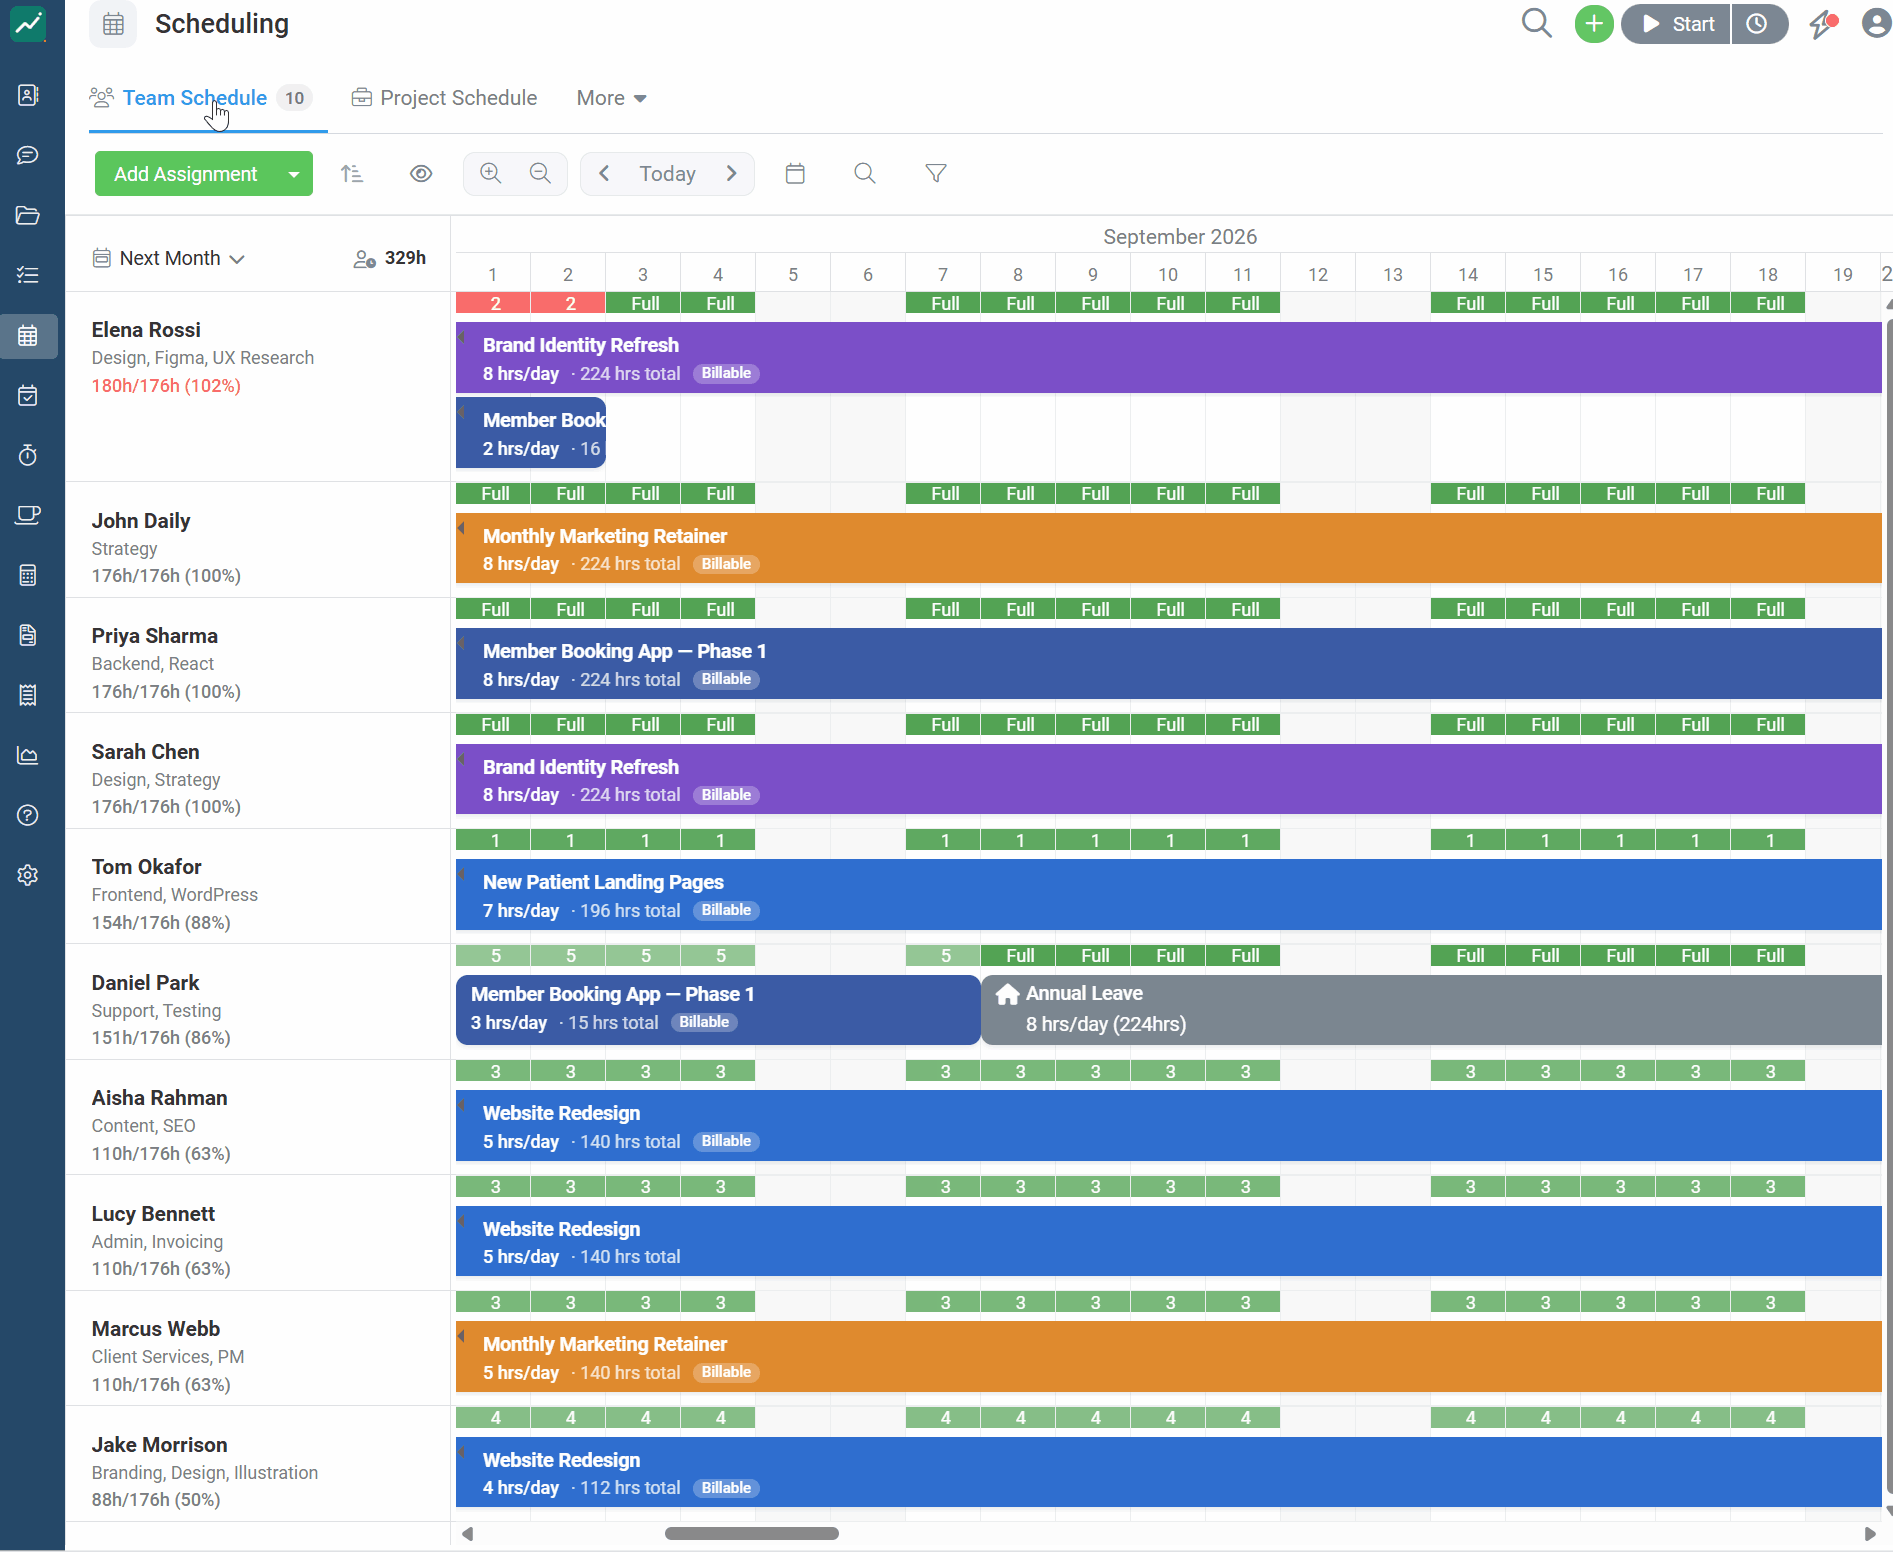Click the schedule search icon in toolbar
Image resolution: width=1893 pixels, height=1552 pixels.
(x=865, y=174)
